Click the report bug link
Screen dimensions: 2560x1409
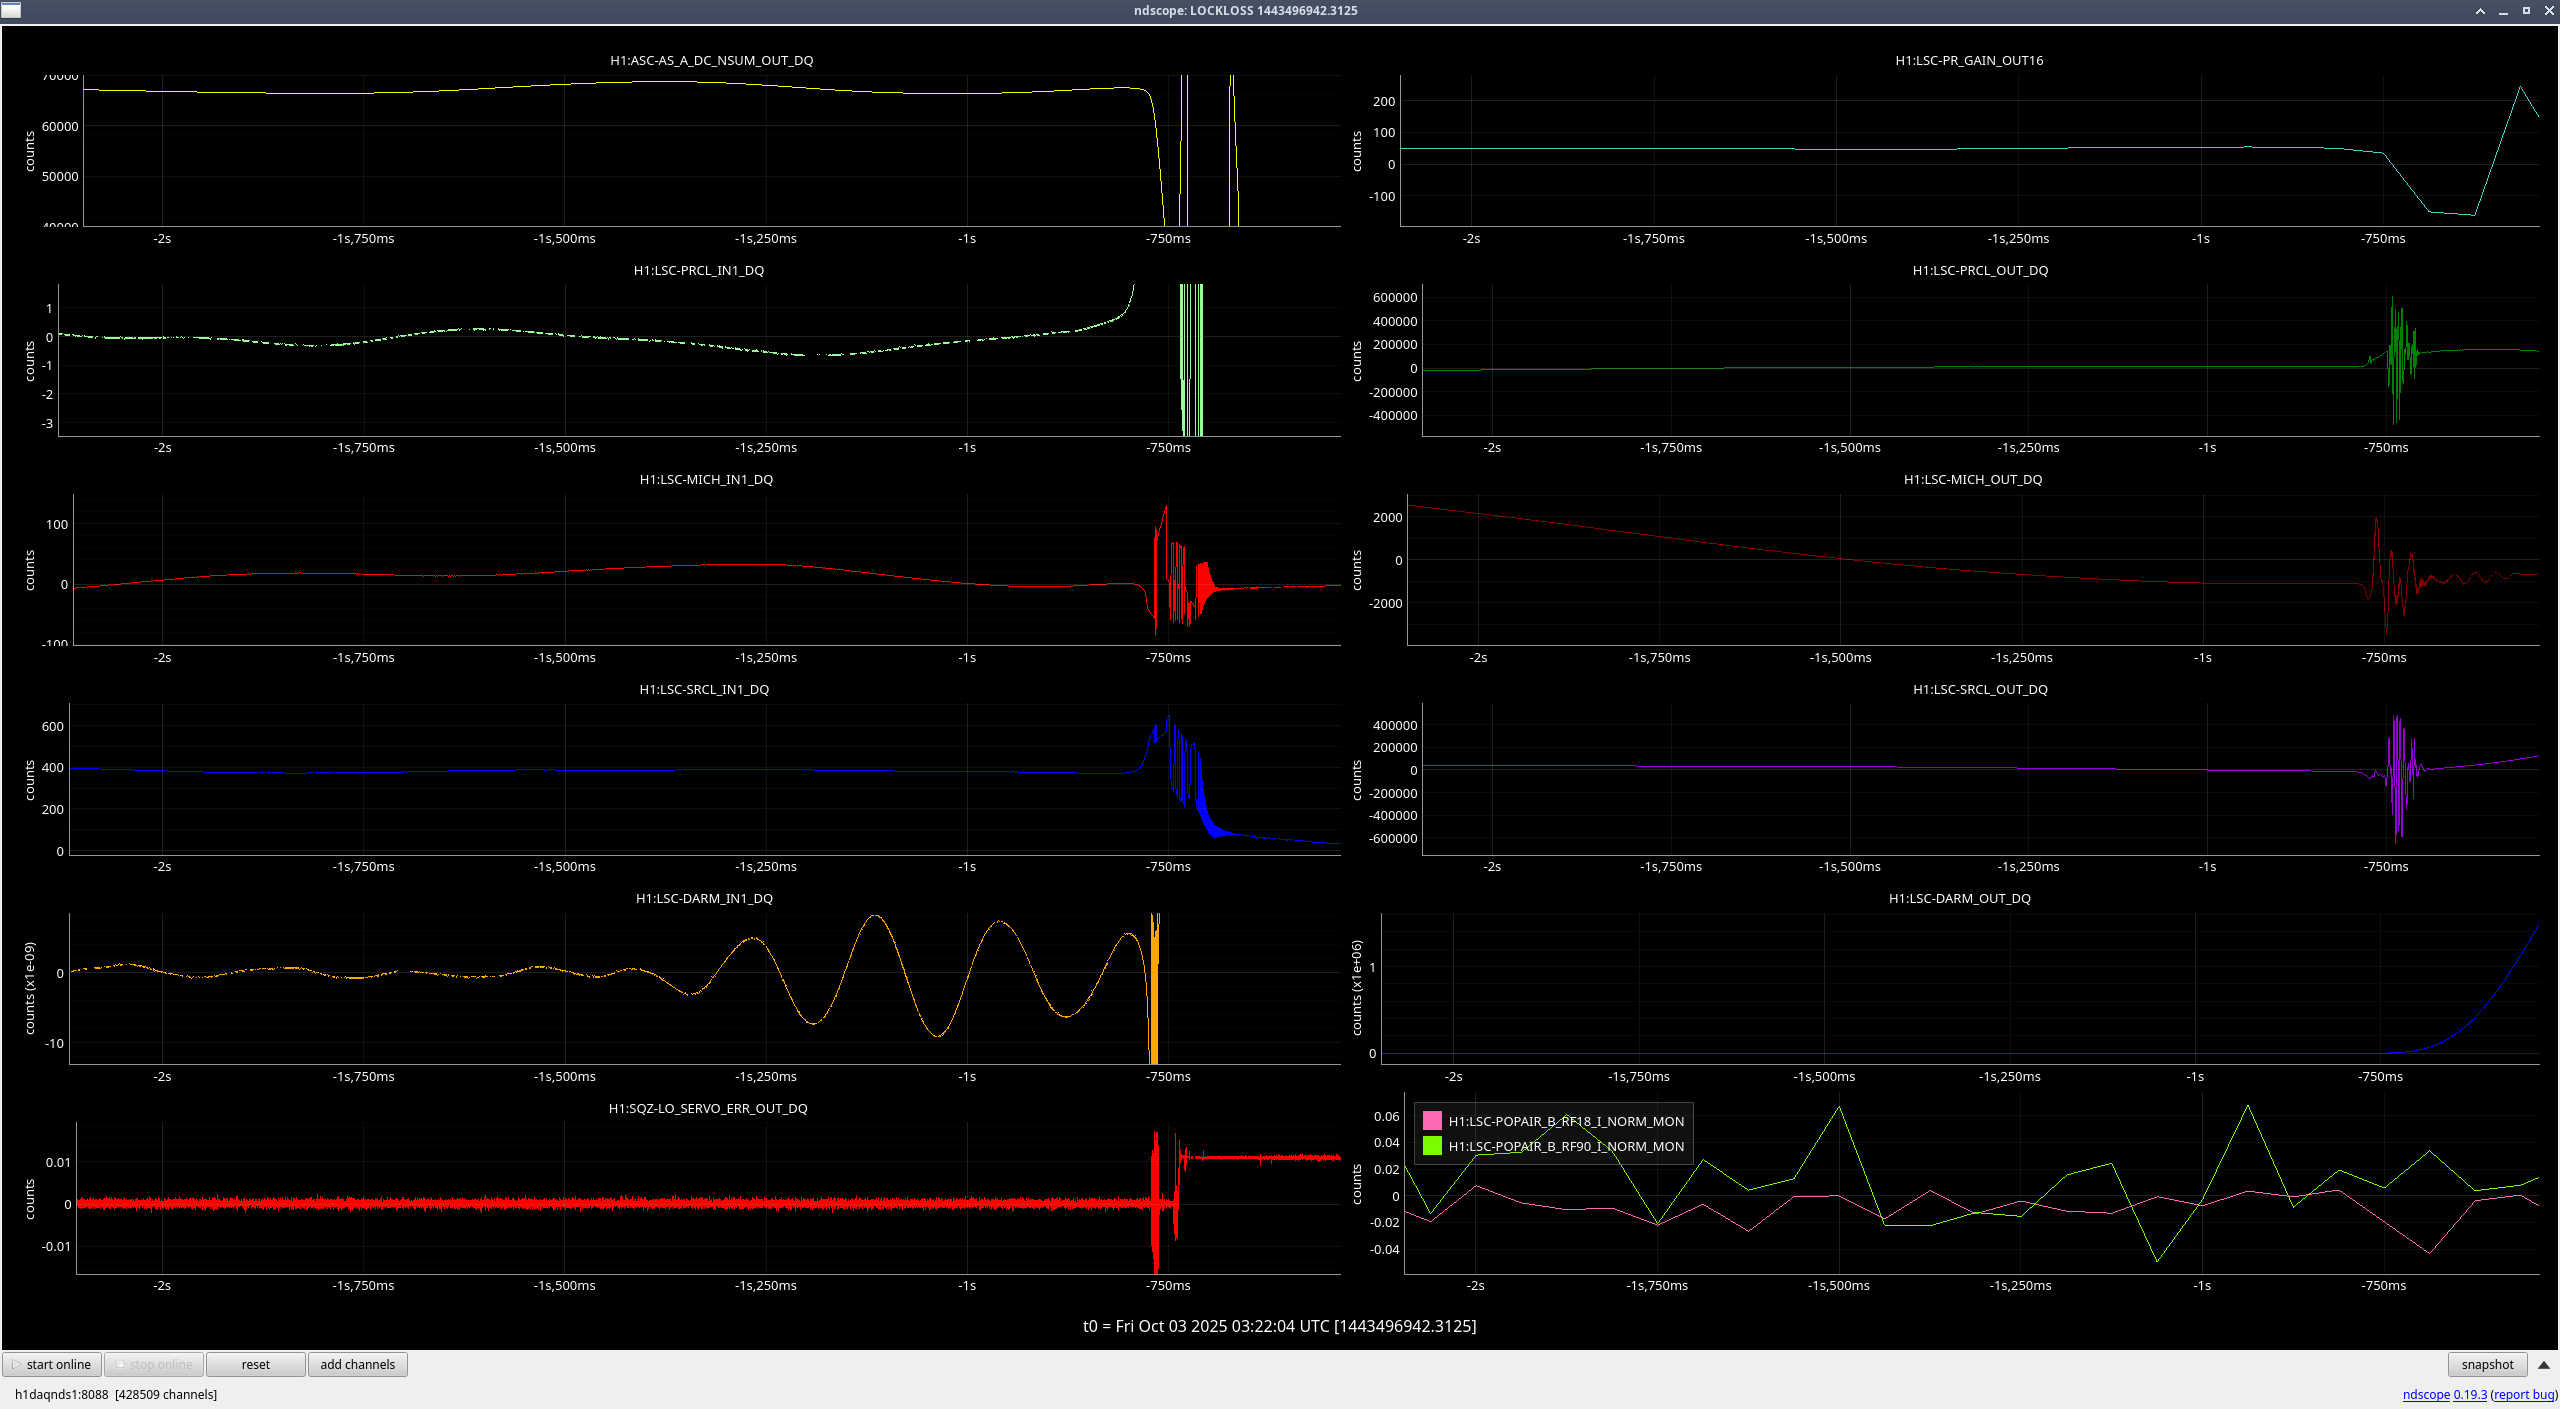(2524, 1394)
